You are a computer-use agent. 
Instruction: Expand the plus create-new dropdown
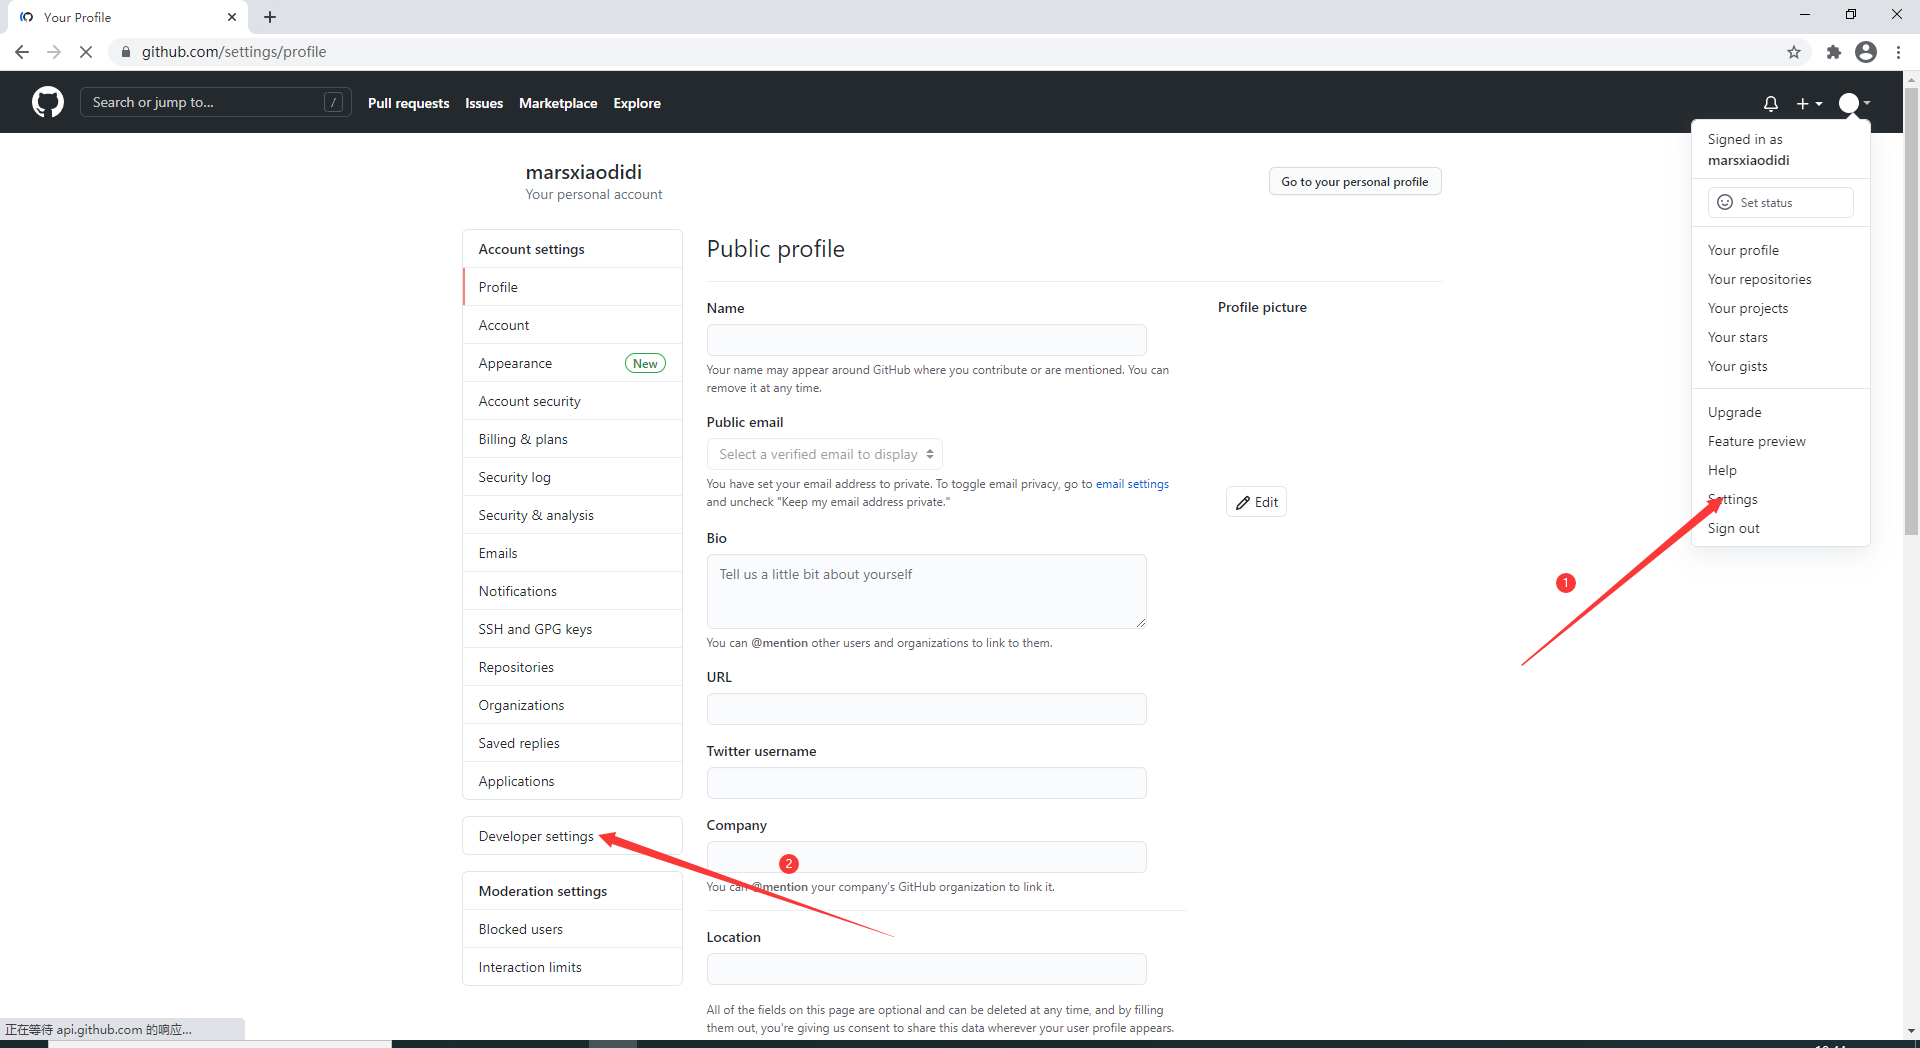coord(1809,103)
